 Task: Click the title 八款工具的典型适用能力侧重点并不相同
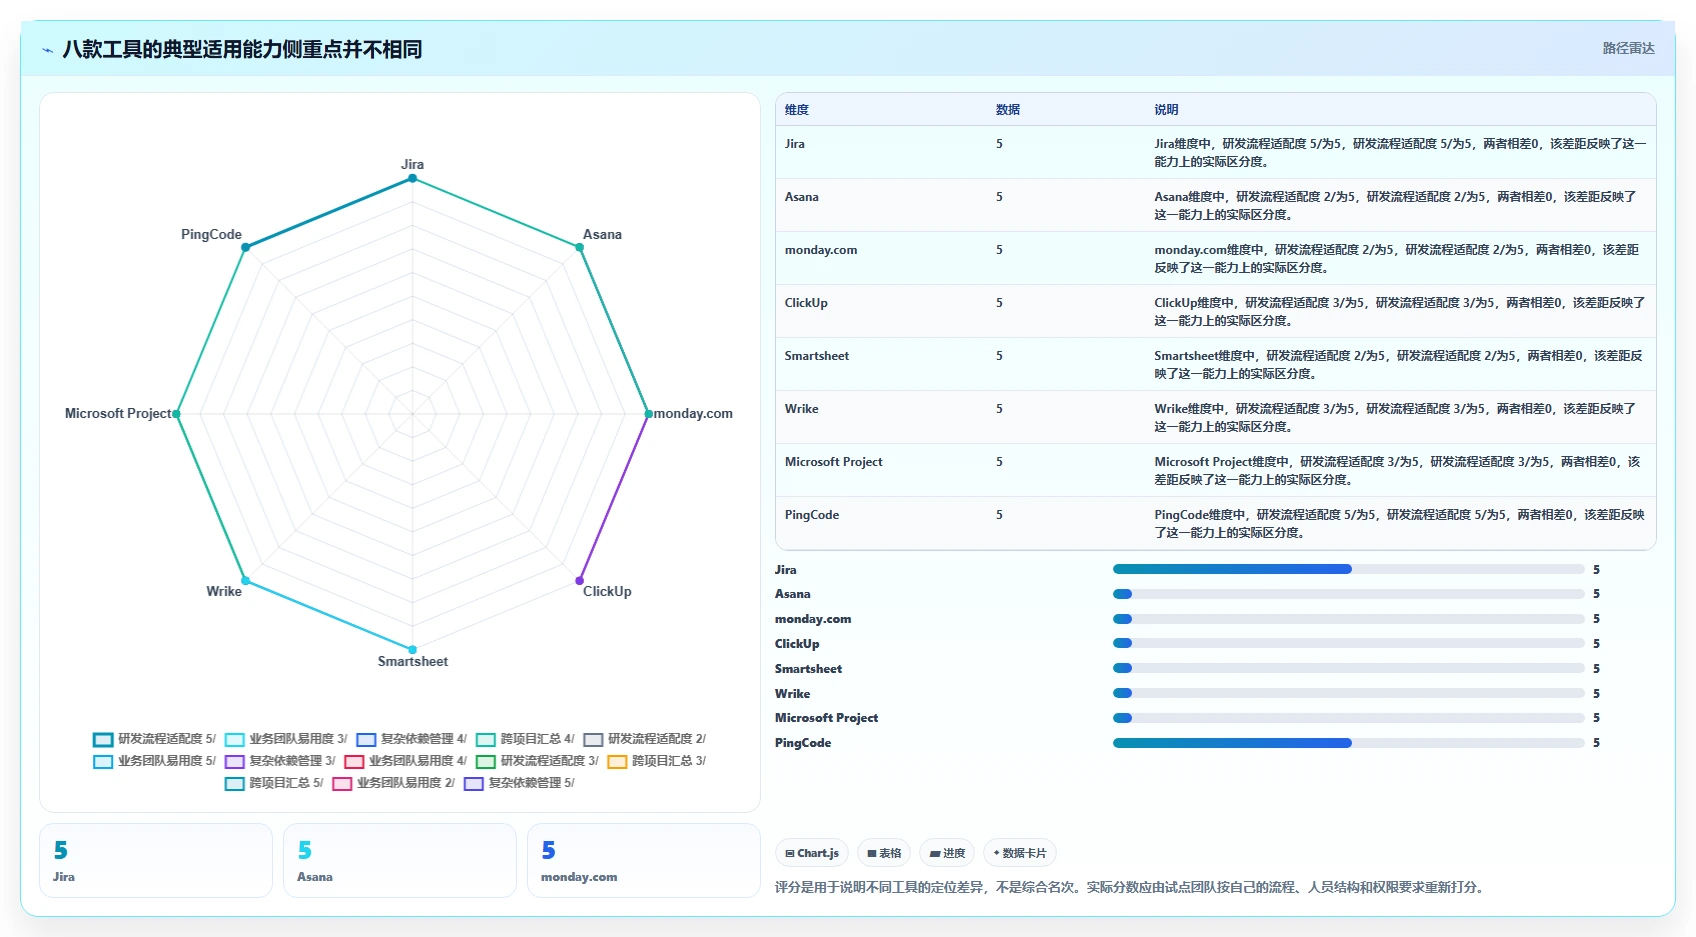click(x=242, y=50)
